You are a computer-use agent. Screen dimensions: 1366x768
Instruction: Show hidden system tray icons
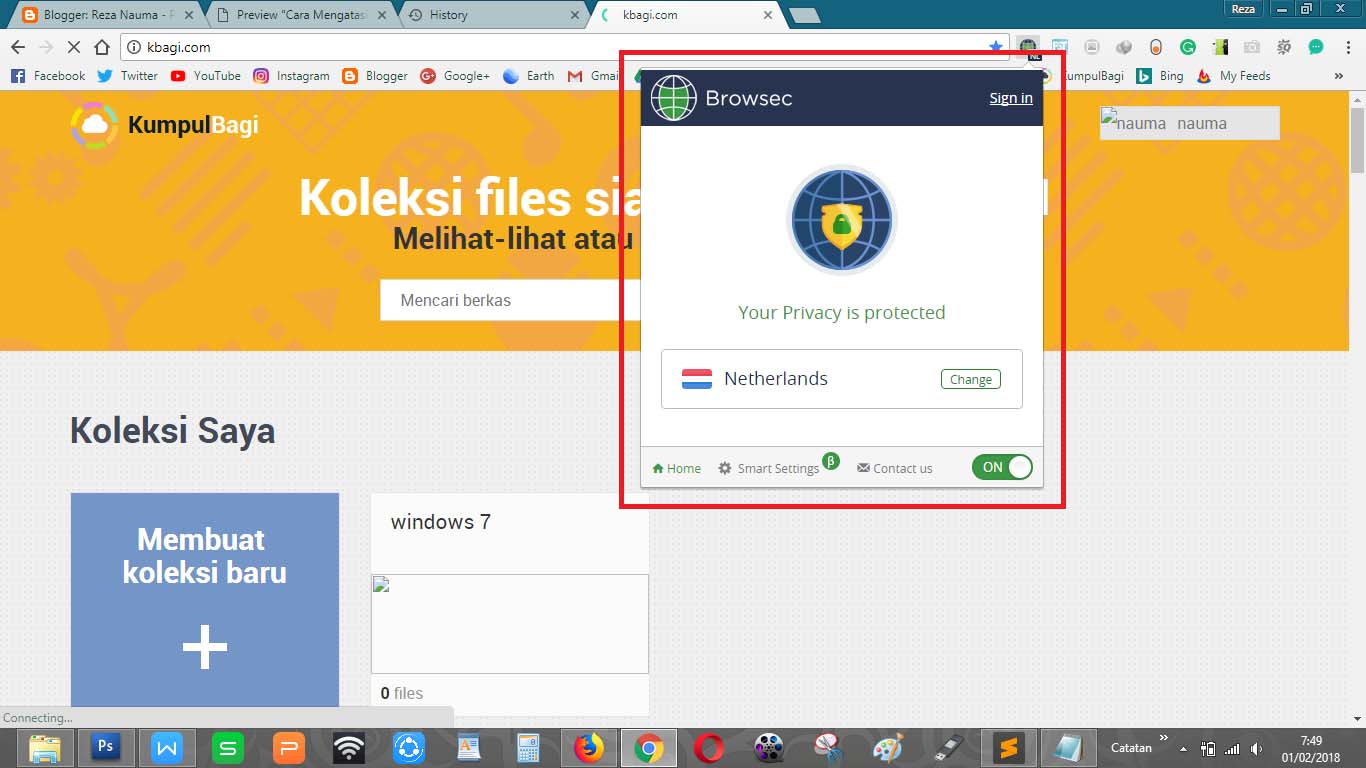tap(1184, 748)
